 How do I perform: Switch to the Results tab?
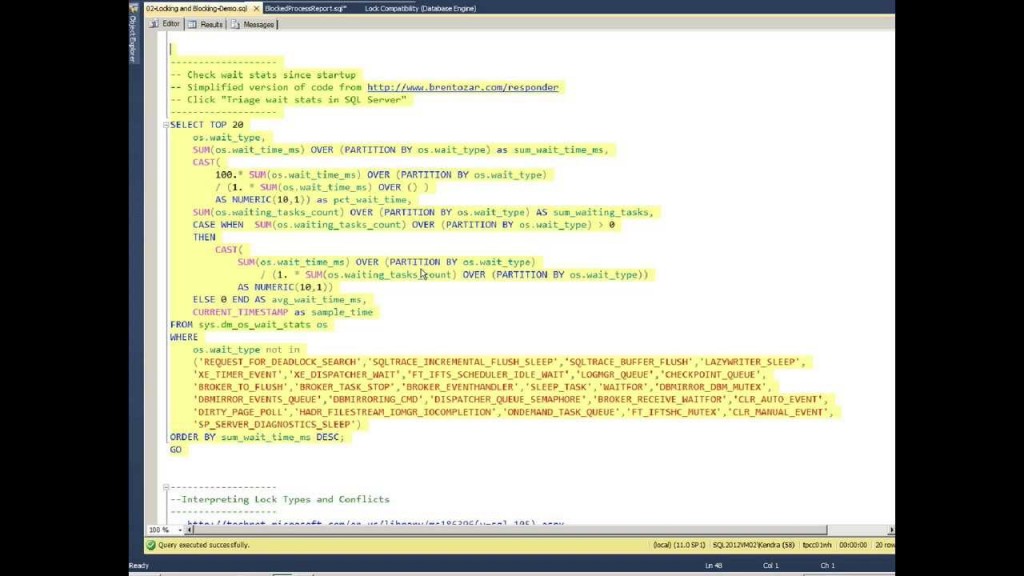pos(211,24)
